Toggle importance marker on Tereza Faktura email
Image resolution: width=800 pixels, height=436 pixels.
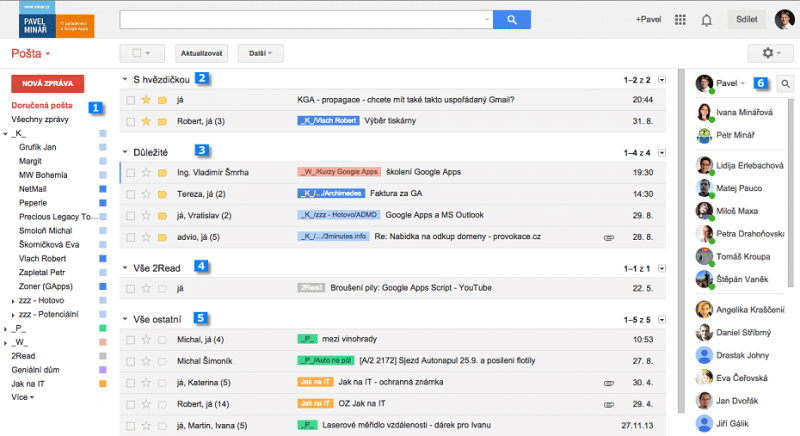pos(162,193)
